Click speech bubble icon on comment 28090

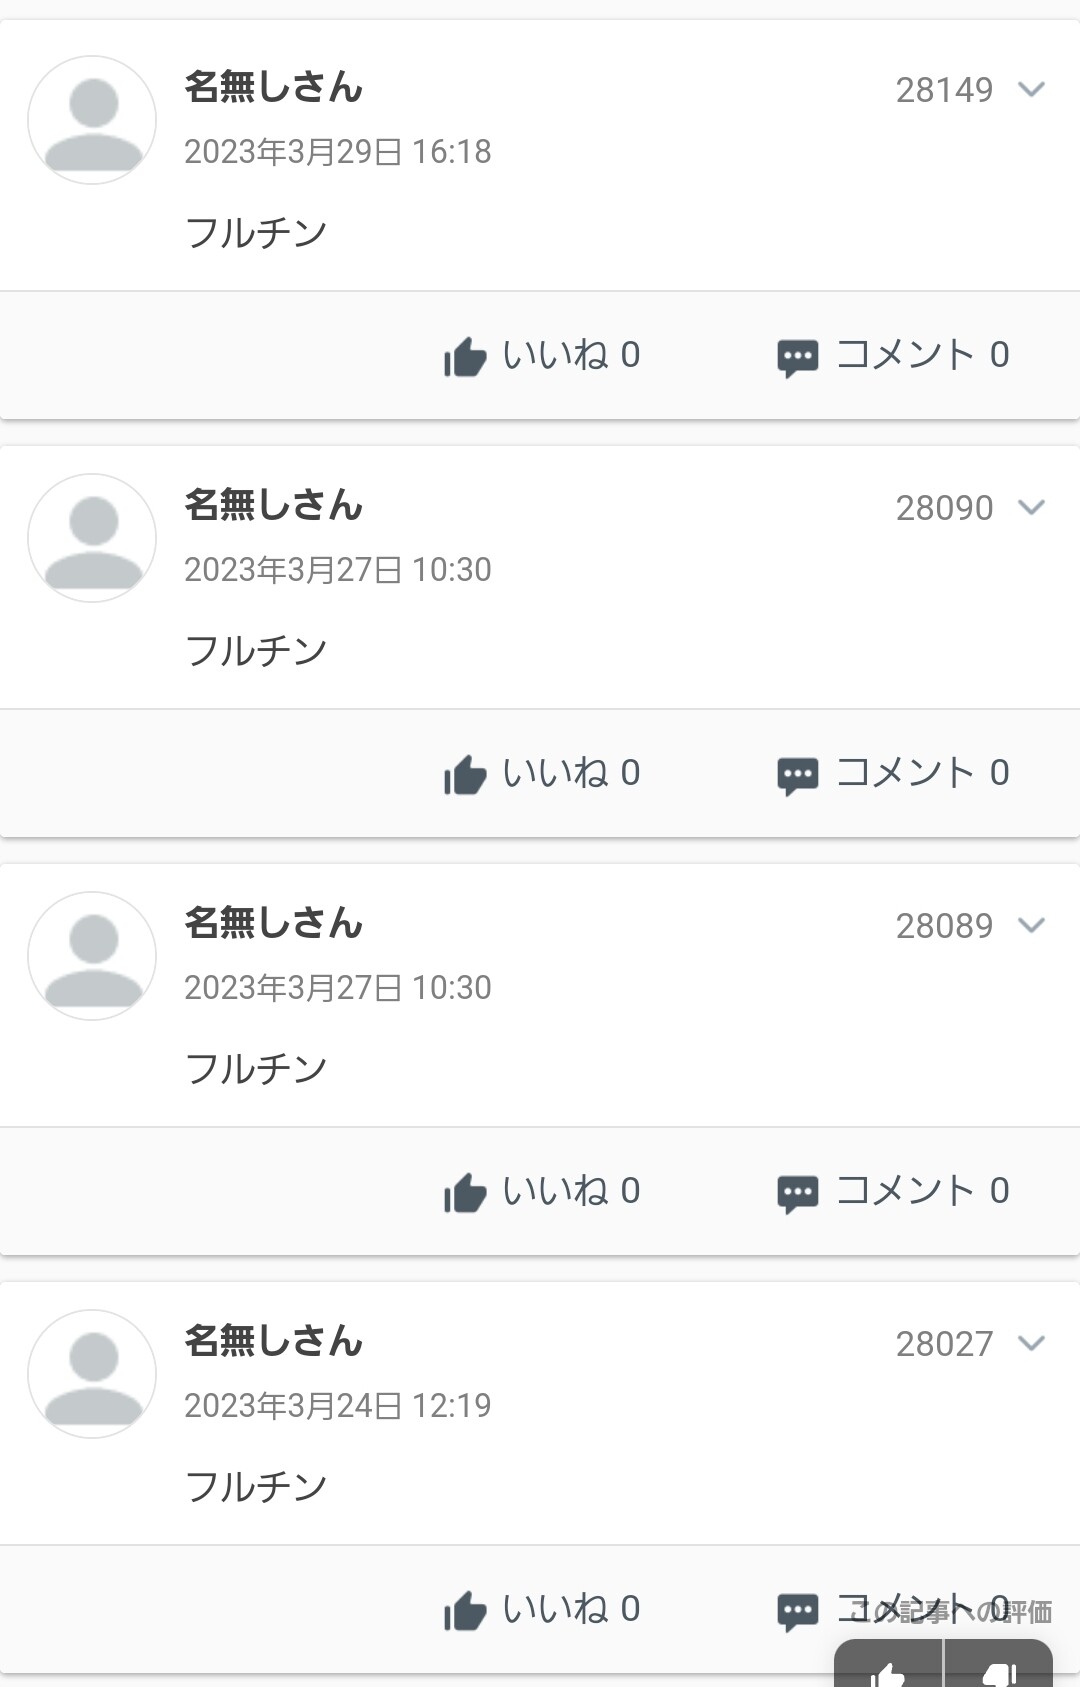[797, 776]
